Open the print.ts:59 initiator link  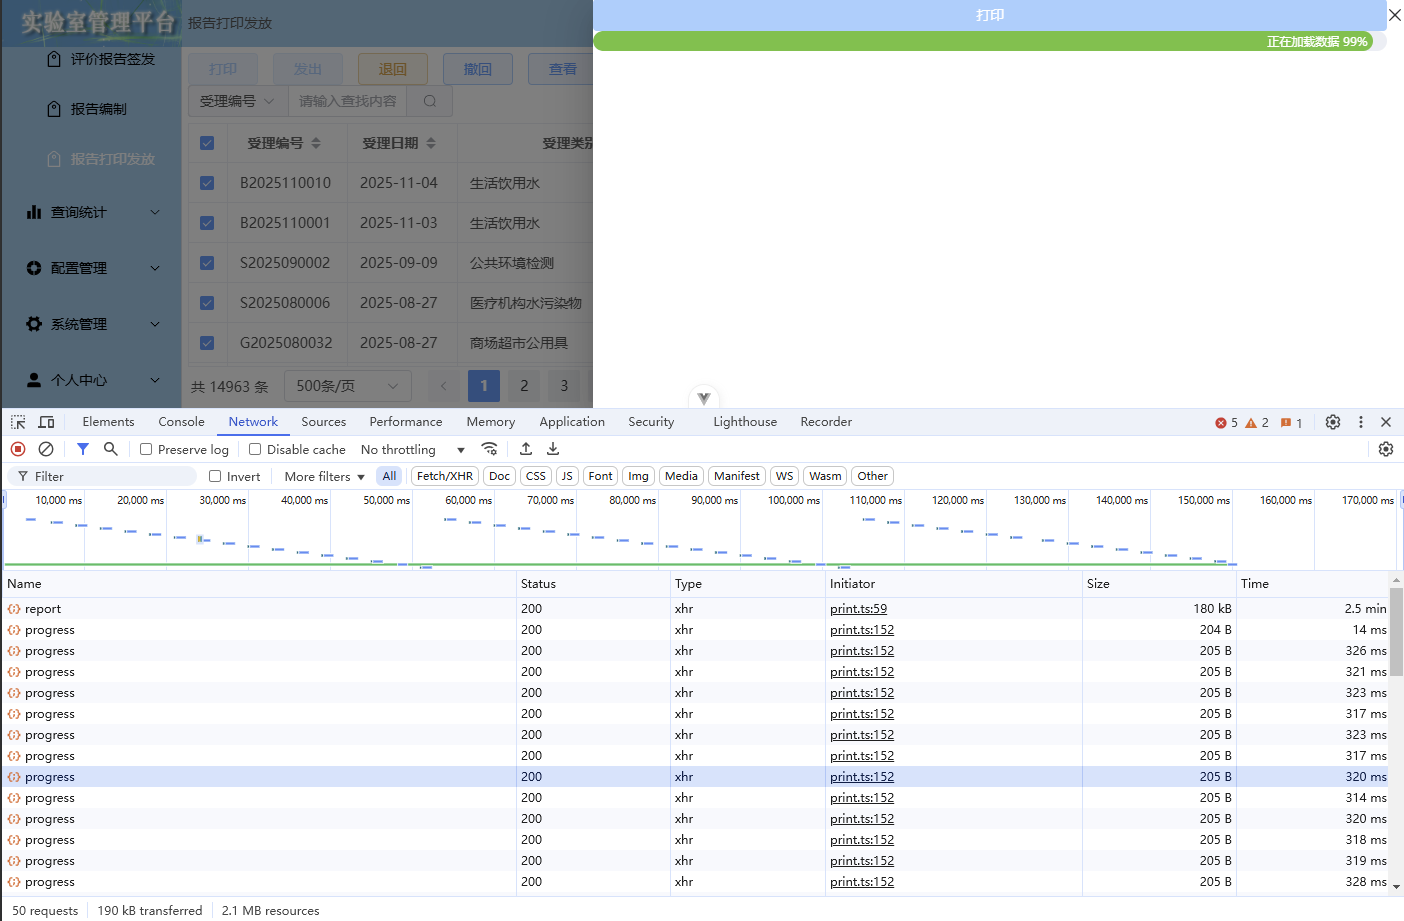pos(858,608)
